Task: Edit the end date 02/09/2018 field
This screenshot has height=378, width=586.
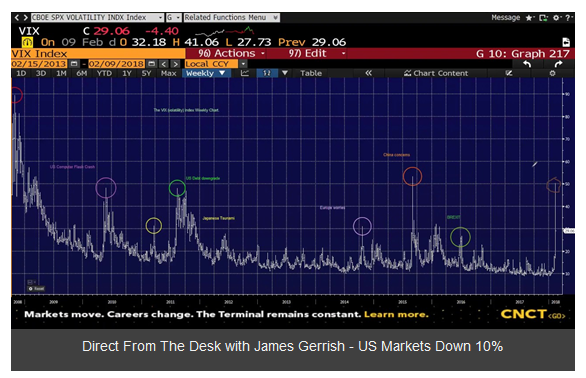Action: click(x=116, y=64)
